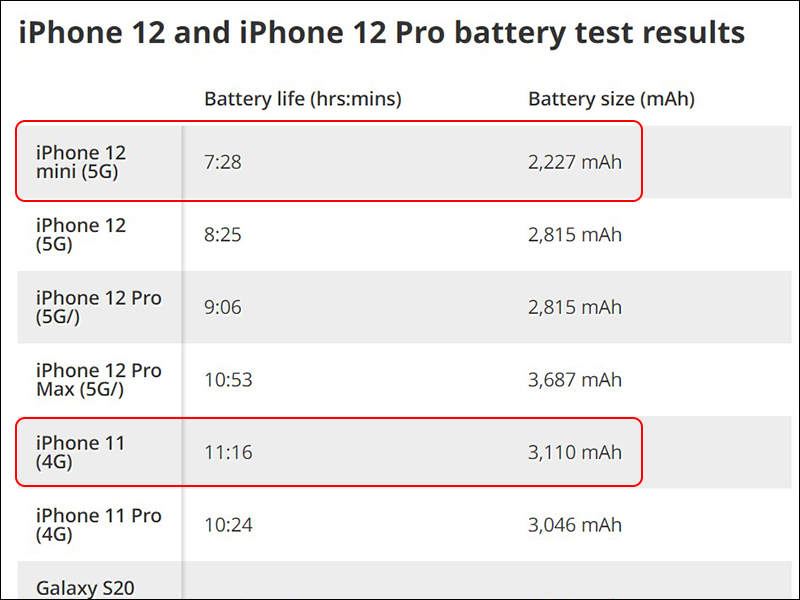Click the Battery size (mAh) header
Image resolution: width=800 pixels, height=600 pixels.
(610, 99)
